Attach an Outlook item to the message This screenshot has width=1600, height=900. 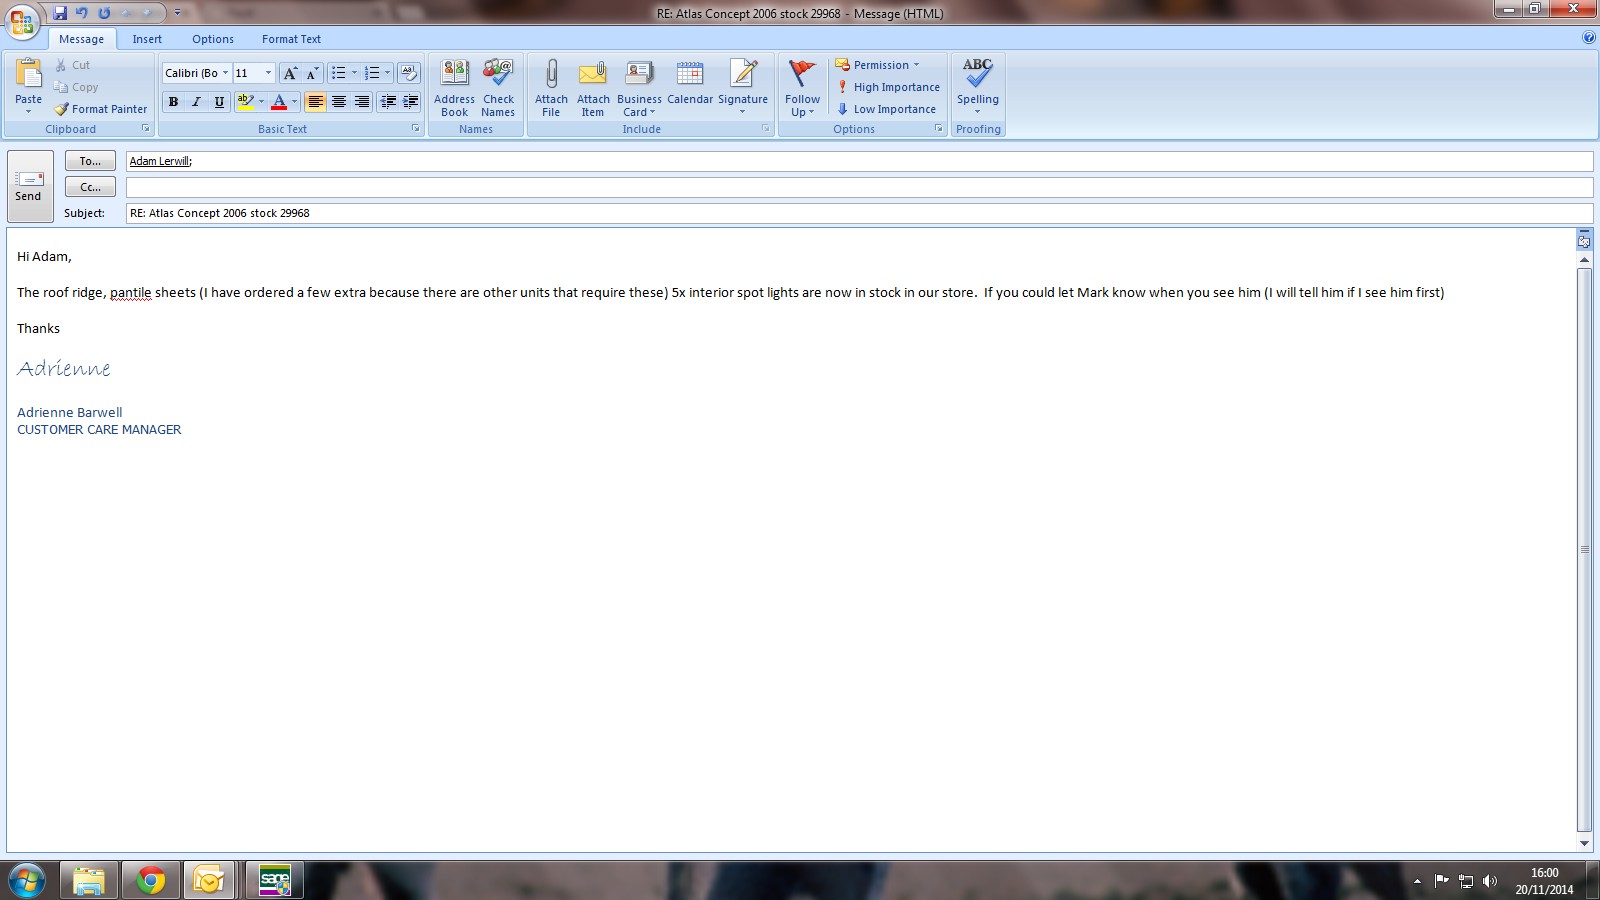(593, 89)
